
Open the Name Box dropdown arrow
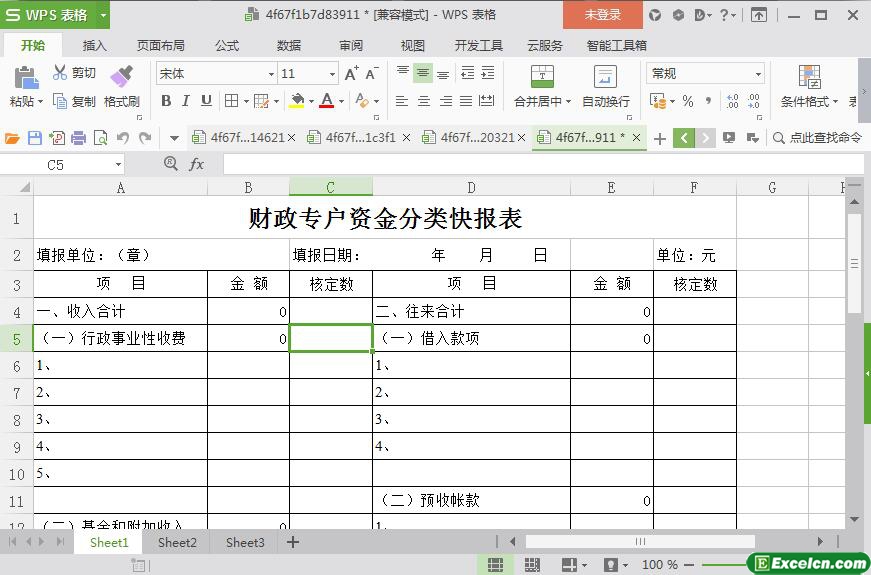tap(118, 165)
